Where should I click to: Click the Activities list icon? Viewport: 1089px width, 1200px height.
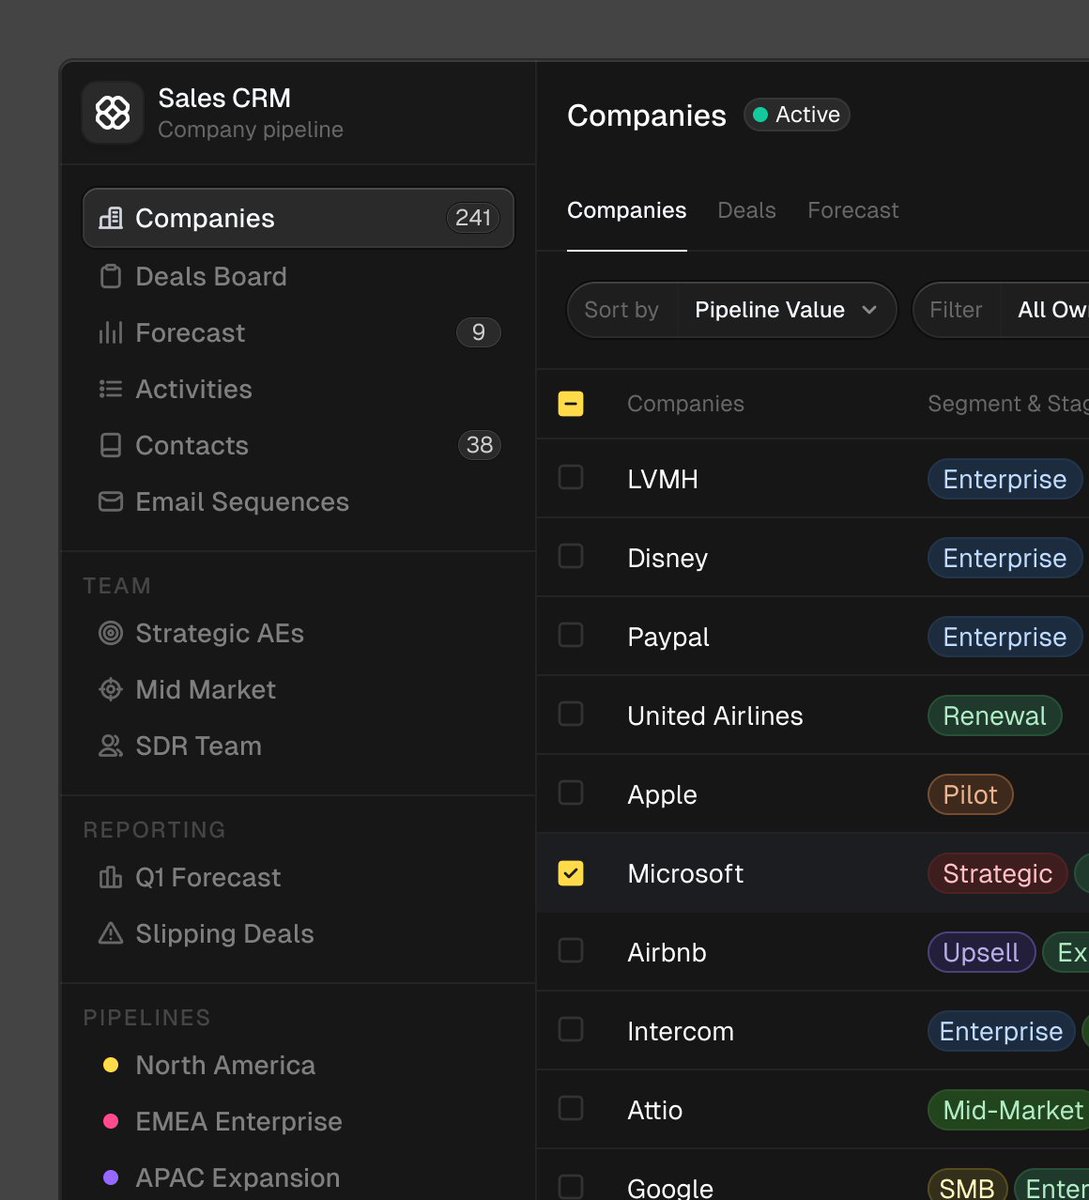(111, 389)
